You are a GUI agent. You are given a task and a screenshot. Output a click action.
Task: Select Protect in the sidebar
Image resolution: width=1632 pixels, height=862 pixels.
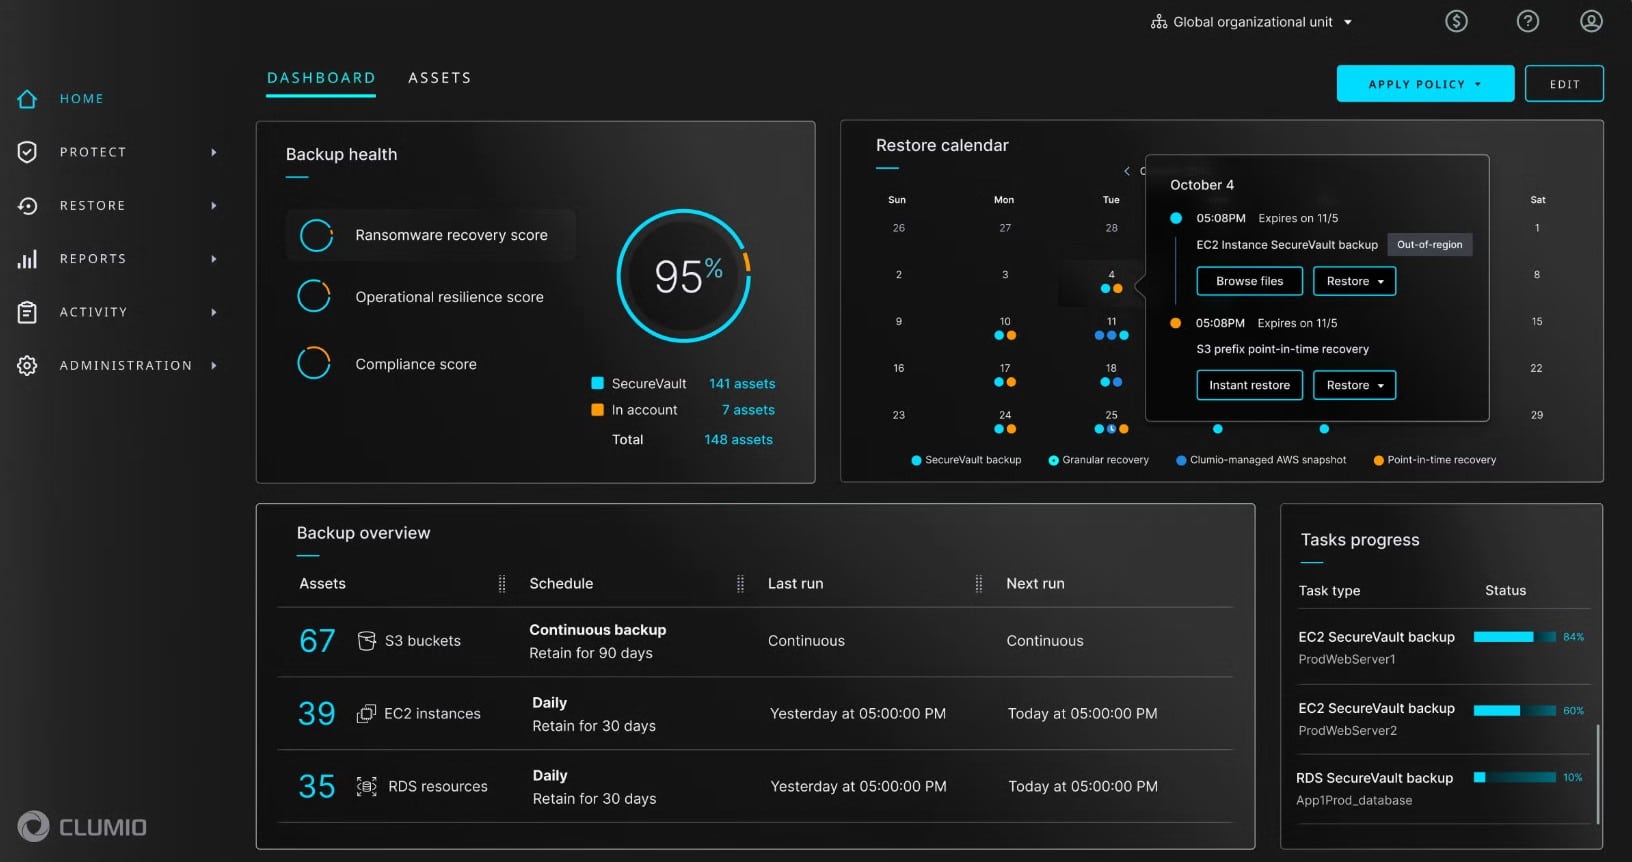tap(93, 152)
